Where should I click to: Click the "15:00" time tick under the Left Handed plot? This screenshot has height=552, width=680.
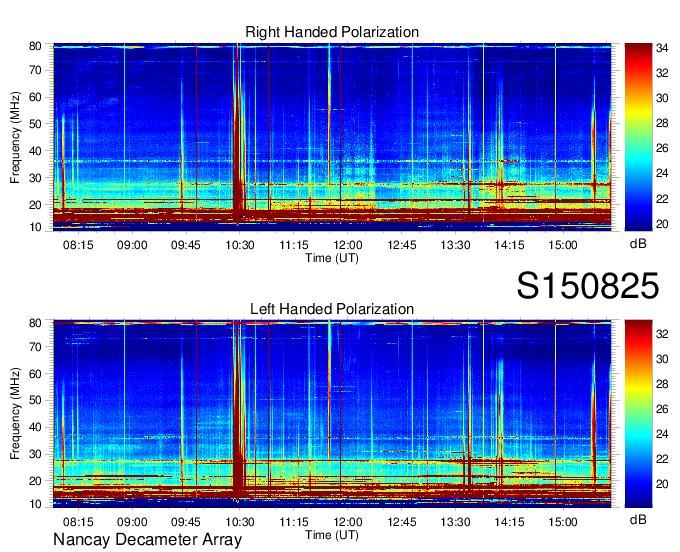[563, 522]
